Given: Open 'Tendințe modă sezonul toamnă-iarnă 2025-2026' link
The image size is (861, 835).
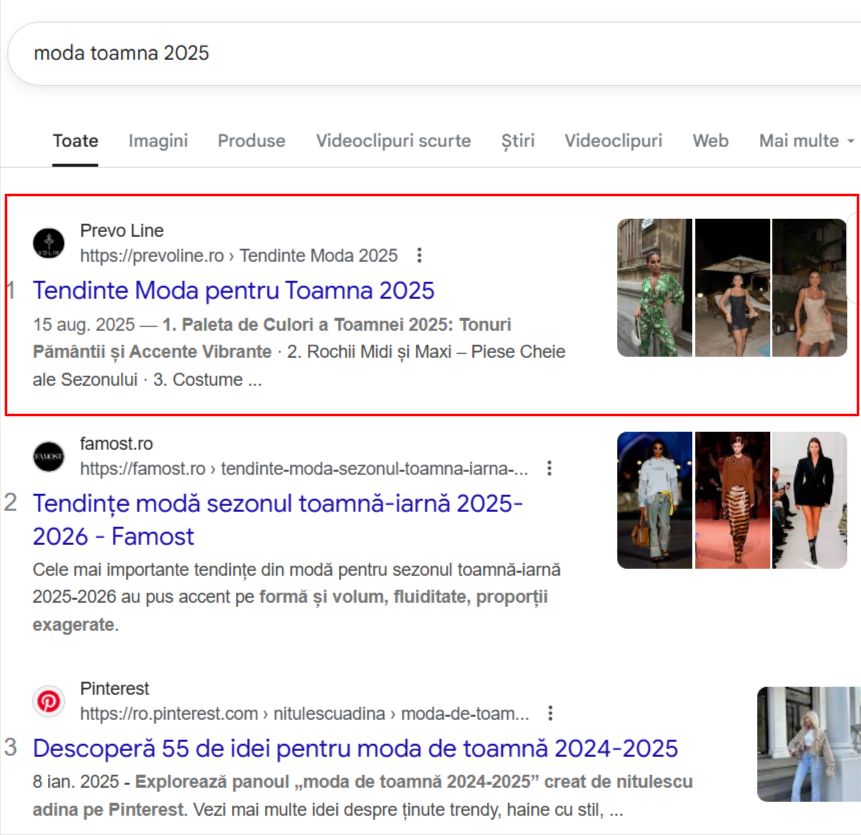Looking at the screenshot, I should click(x=277, y=520).
